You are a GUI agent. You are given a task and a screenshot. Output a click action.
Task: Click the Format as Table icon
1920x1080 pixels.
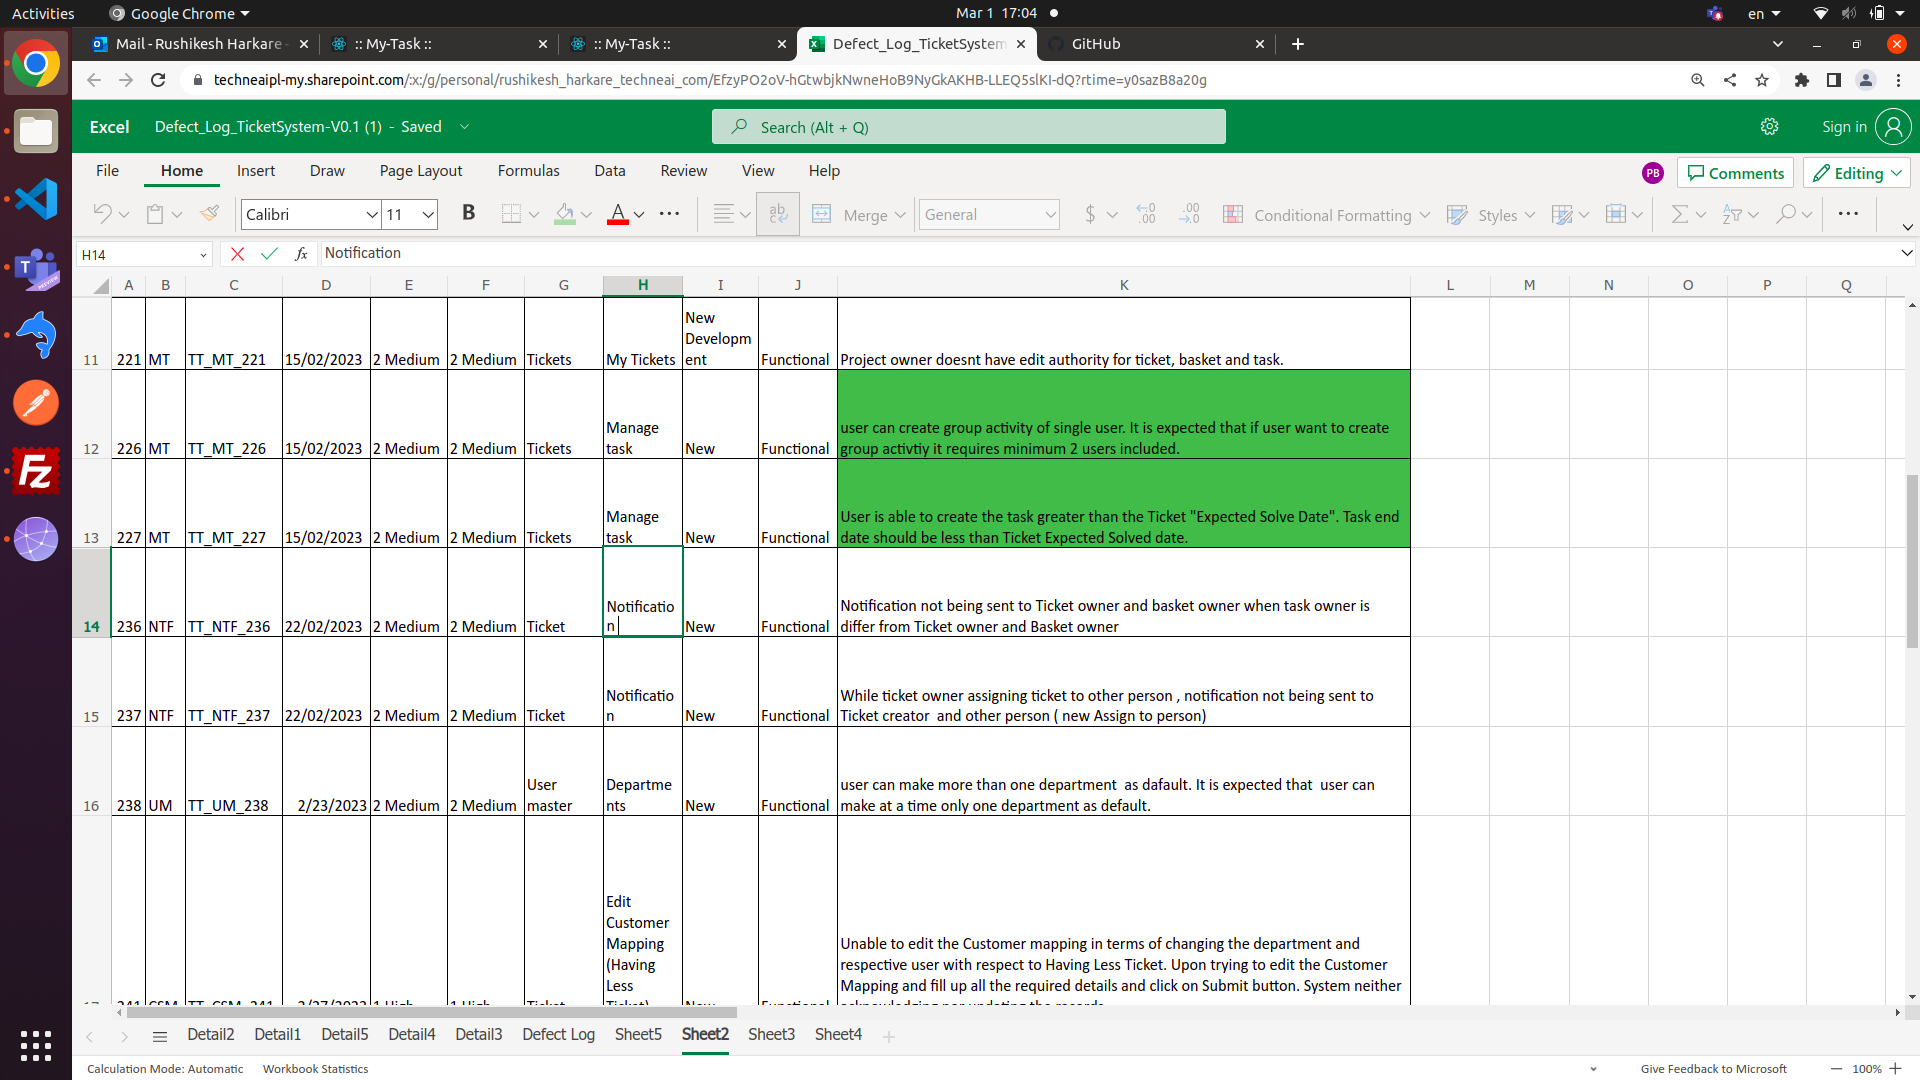point(1561,214)
